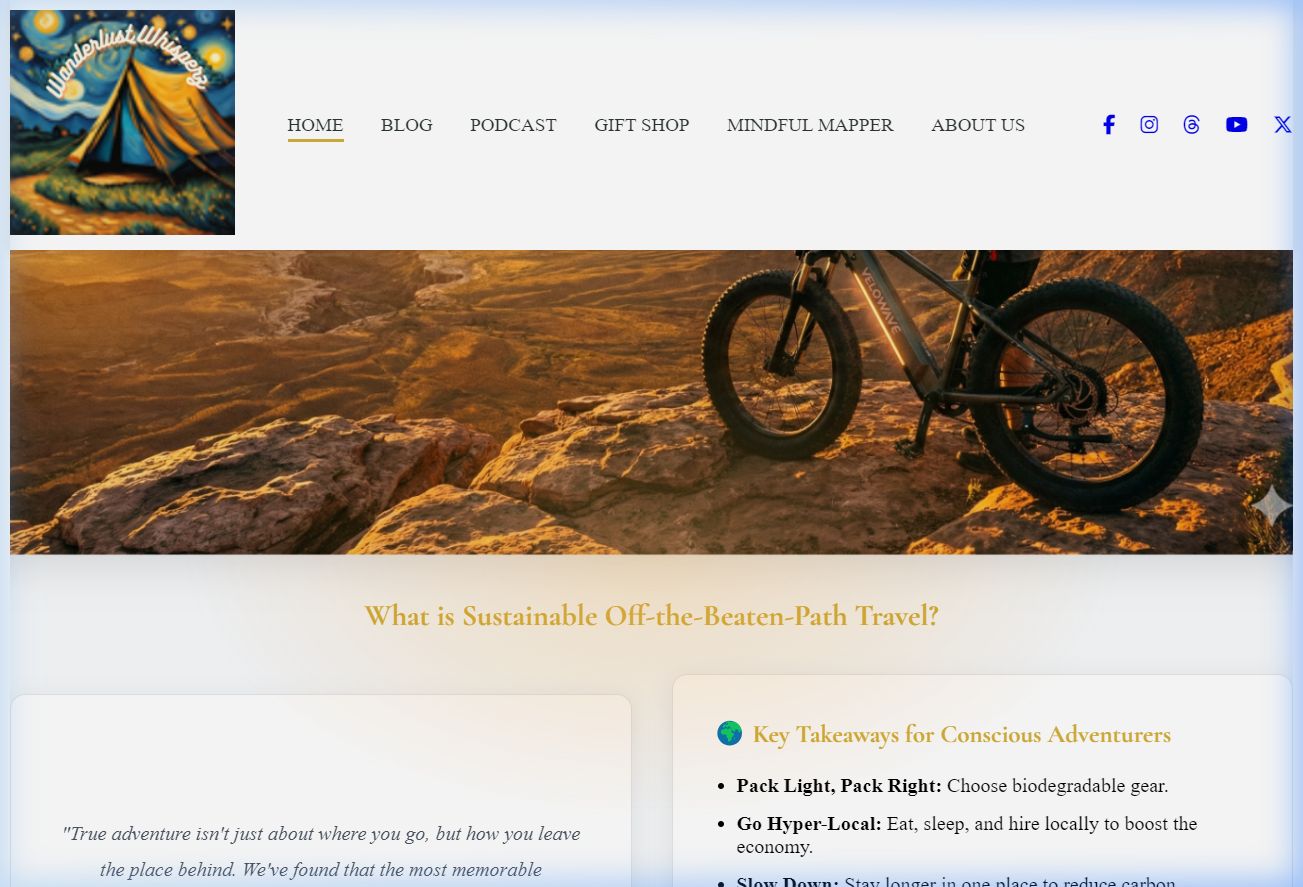Click the Wanderlust Whispers tent logo
This screenshot has width=1303, height=887.
coord(122,122)
